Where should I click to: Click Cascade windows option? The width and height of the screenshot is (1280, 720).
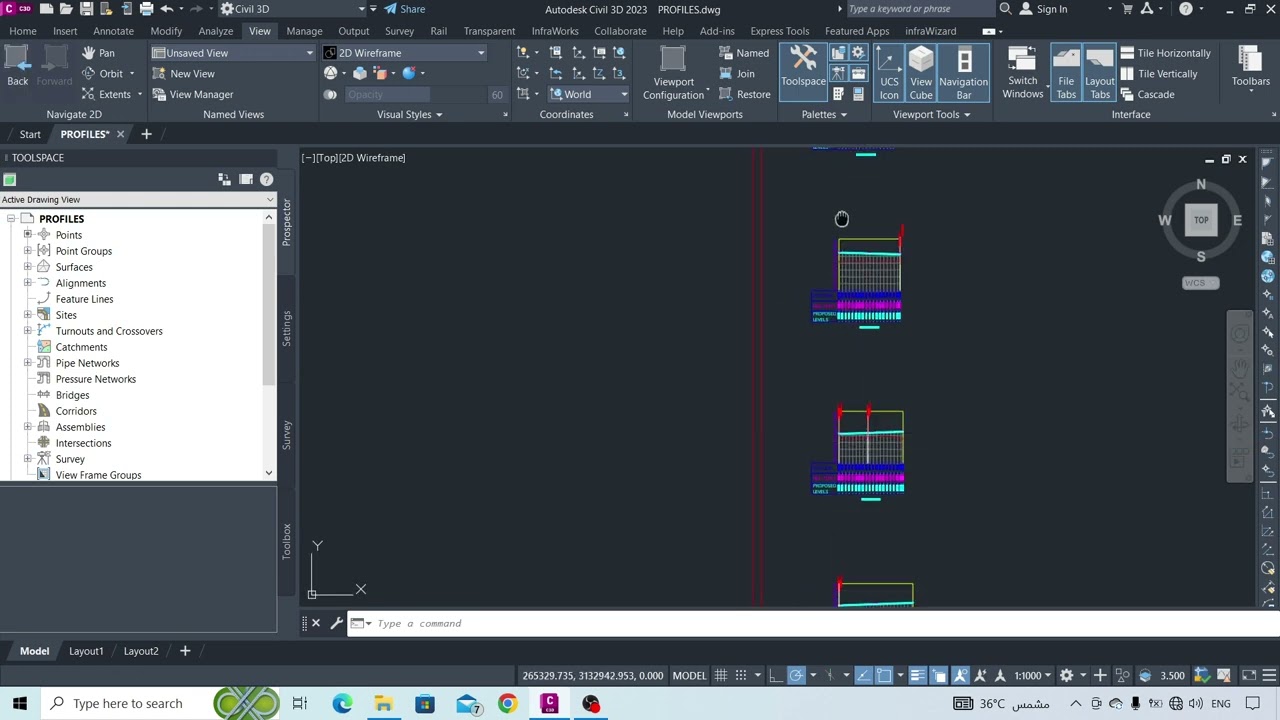(1147, 94)
